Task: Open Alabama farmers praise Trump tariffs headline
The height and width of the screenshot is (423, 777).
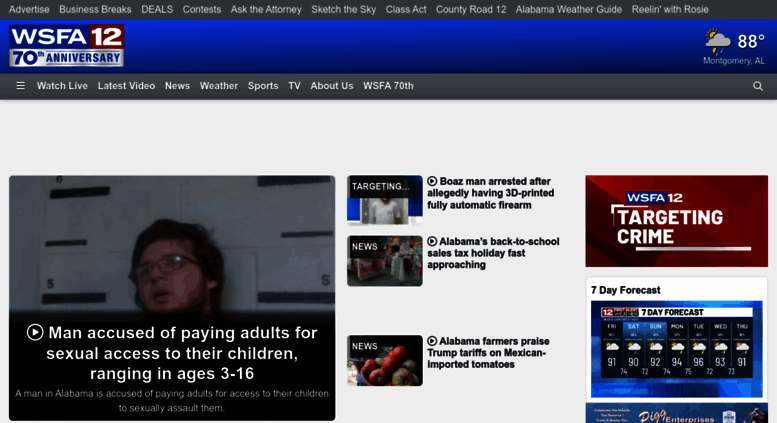Action: point(488,353)
